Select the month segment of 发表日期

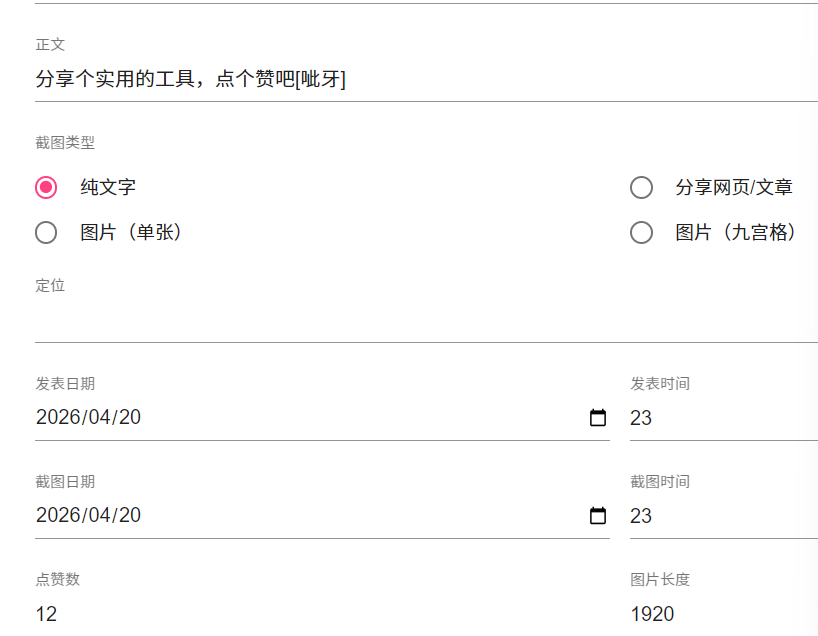[x=96, y=418]
